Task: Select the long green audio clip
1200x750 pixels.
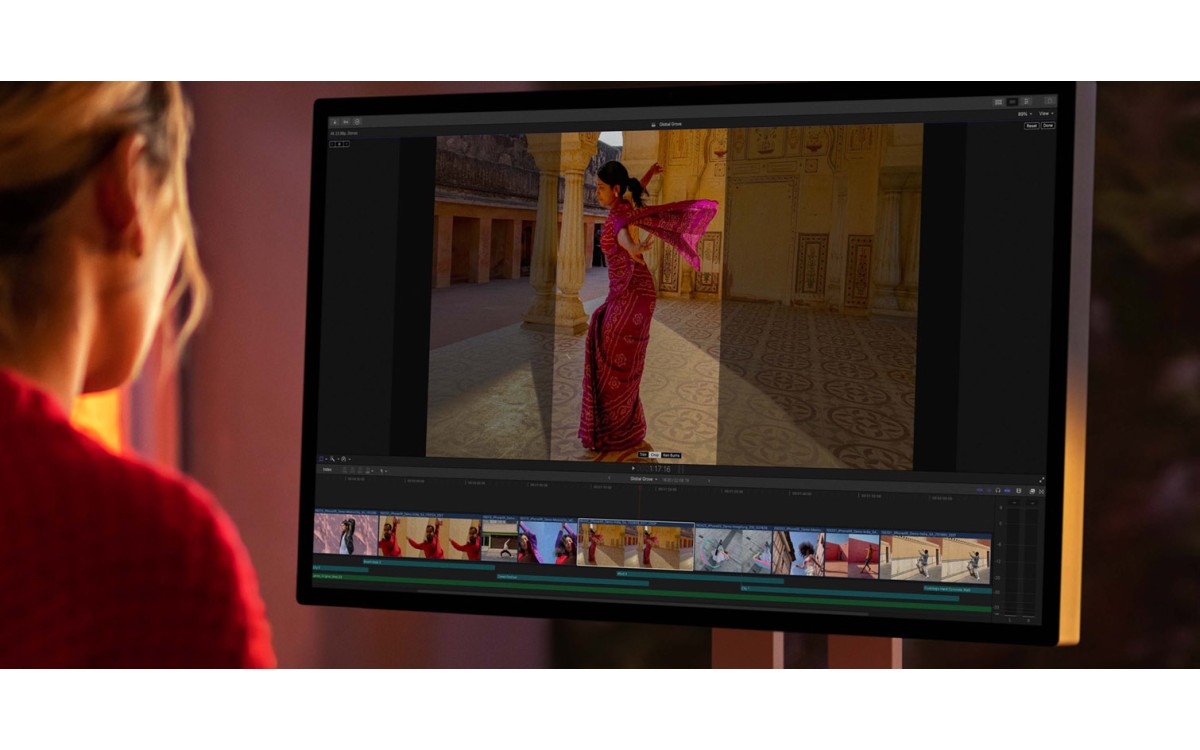Action: tap(652, 590)
